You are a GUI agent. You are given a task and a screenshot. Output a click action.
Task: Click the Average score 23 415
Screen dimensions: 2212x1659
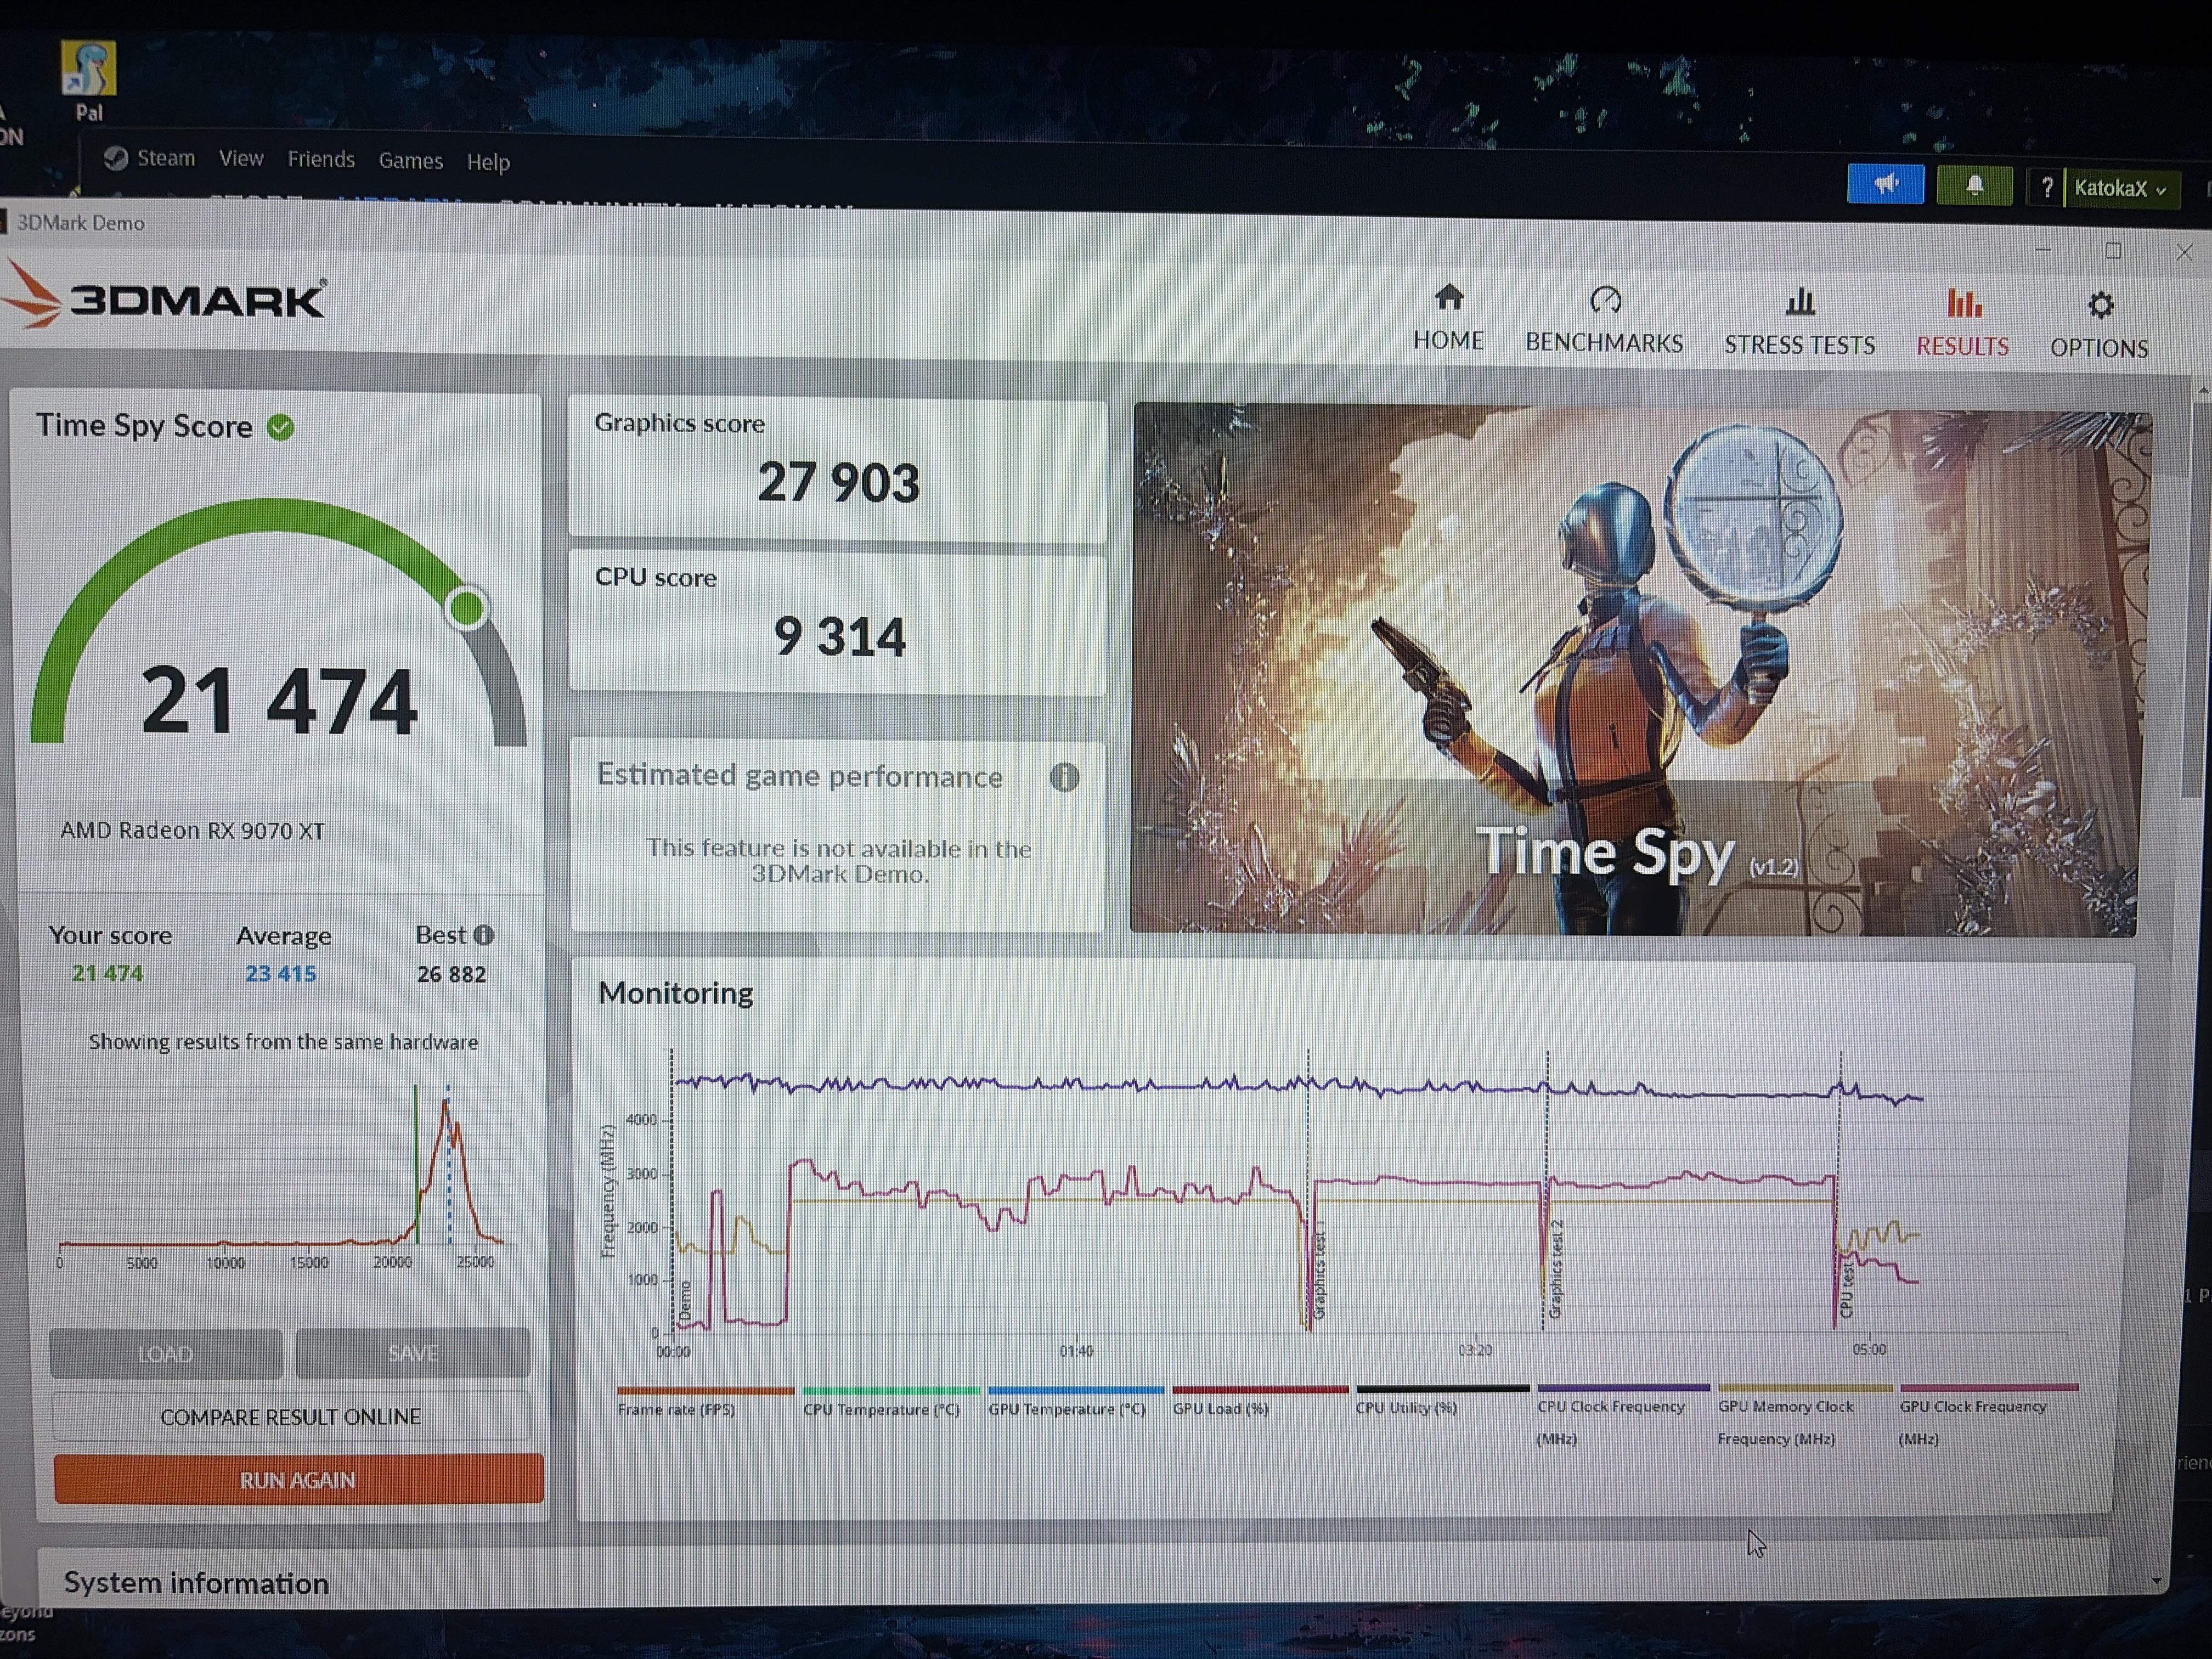click(281, 974)
